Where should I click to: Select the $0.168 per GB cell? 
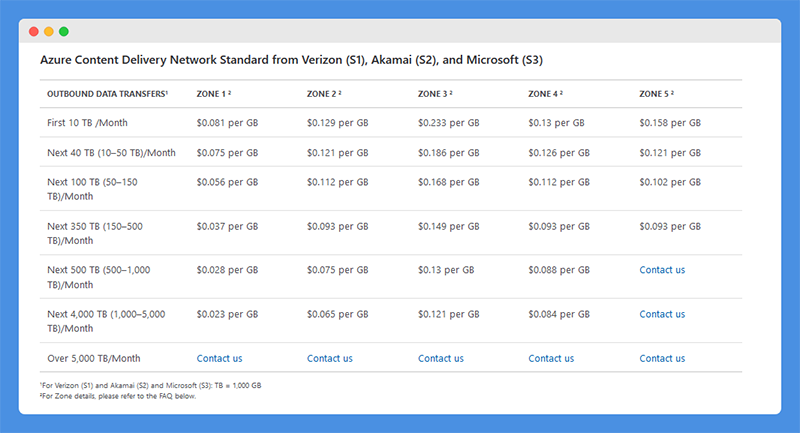448,182
